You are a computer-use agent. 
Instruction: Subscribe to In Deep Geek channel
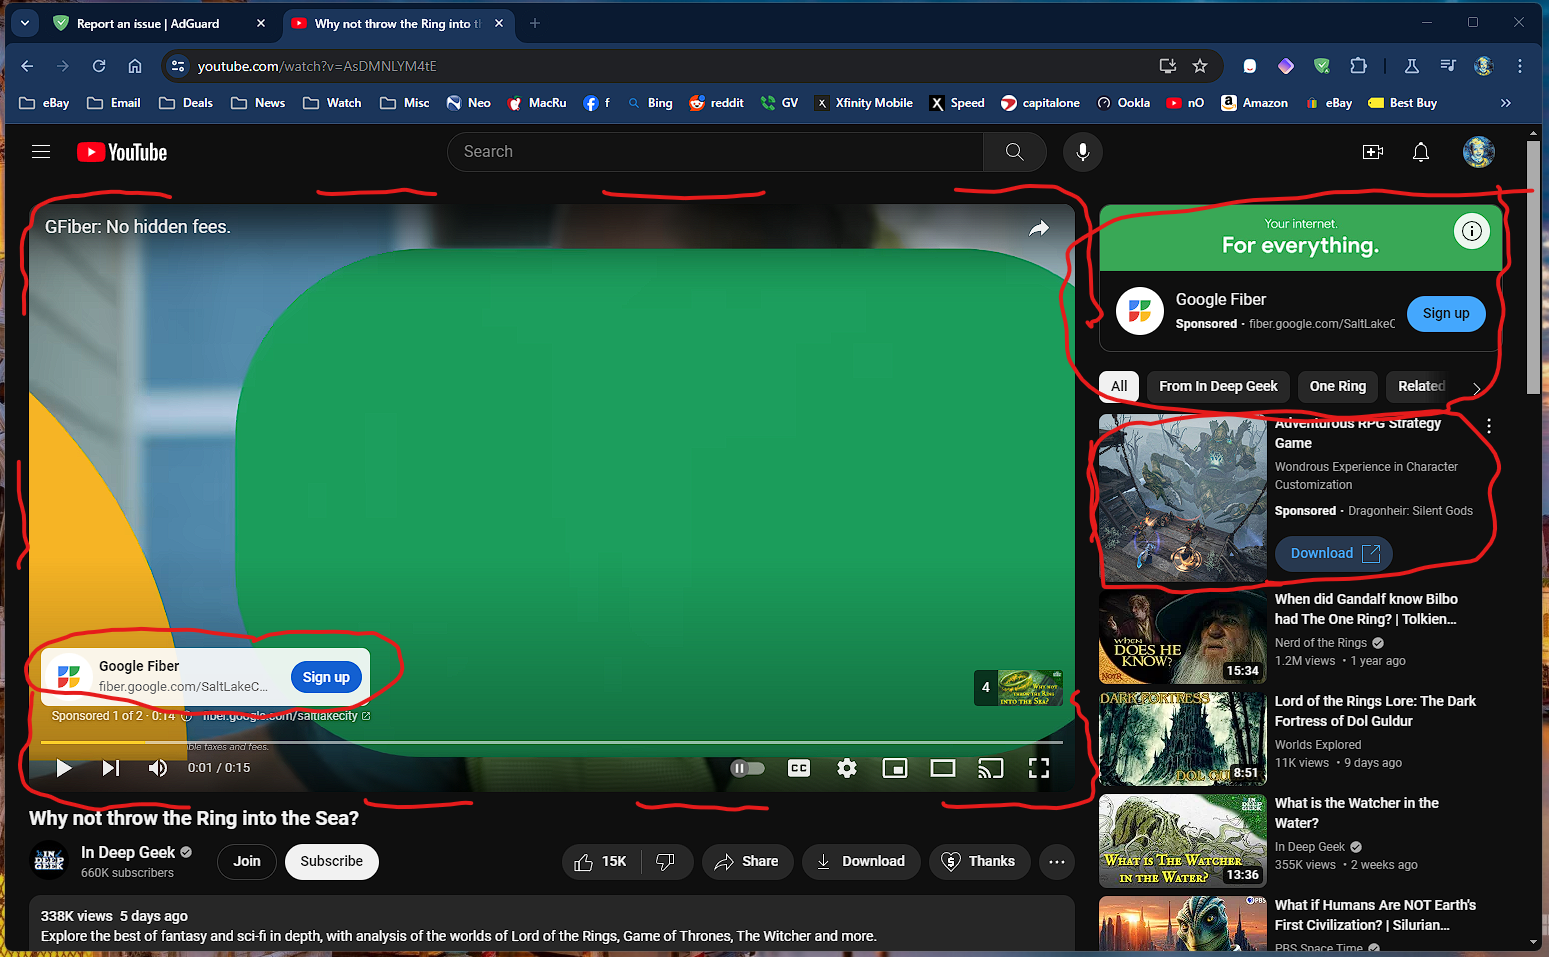[x=331, y=861]
